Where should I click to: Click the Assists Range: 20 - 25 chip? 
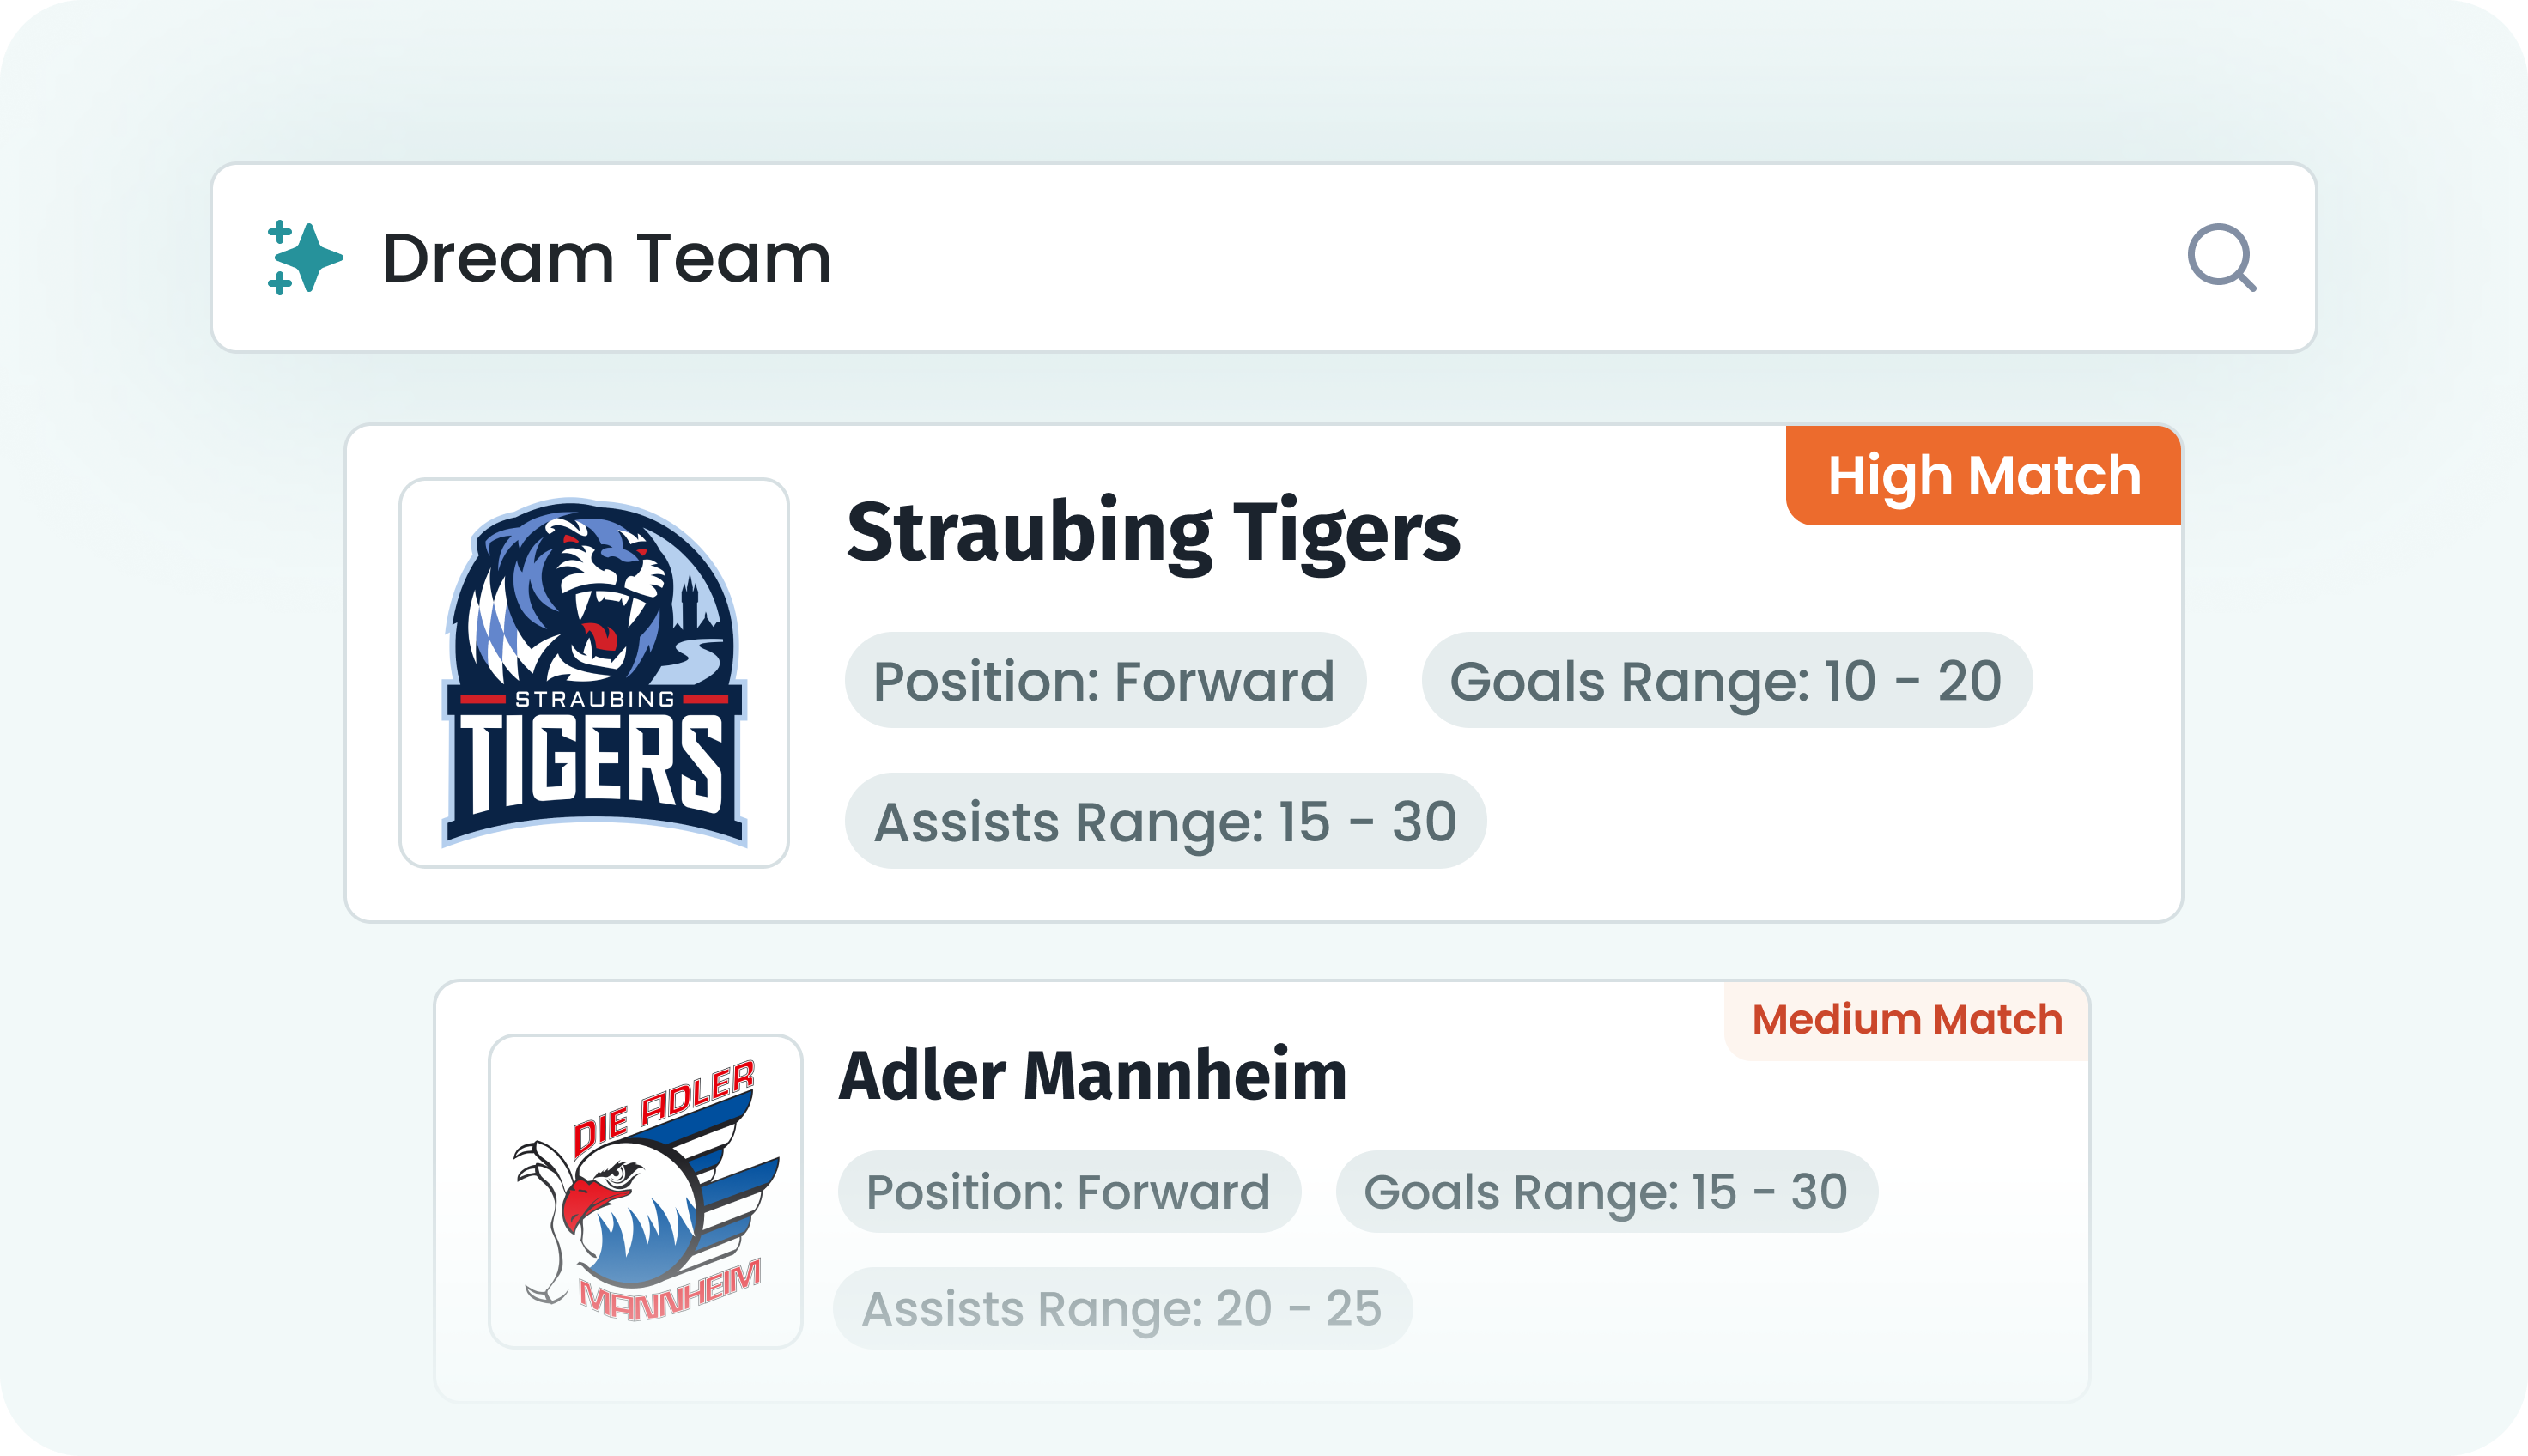(x=1122, y=1308)
